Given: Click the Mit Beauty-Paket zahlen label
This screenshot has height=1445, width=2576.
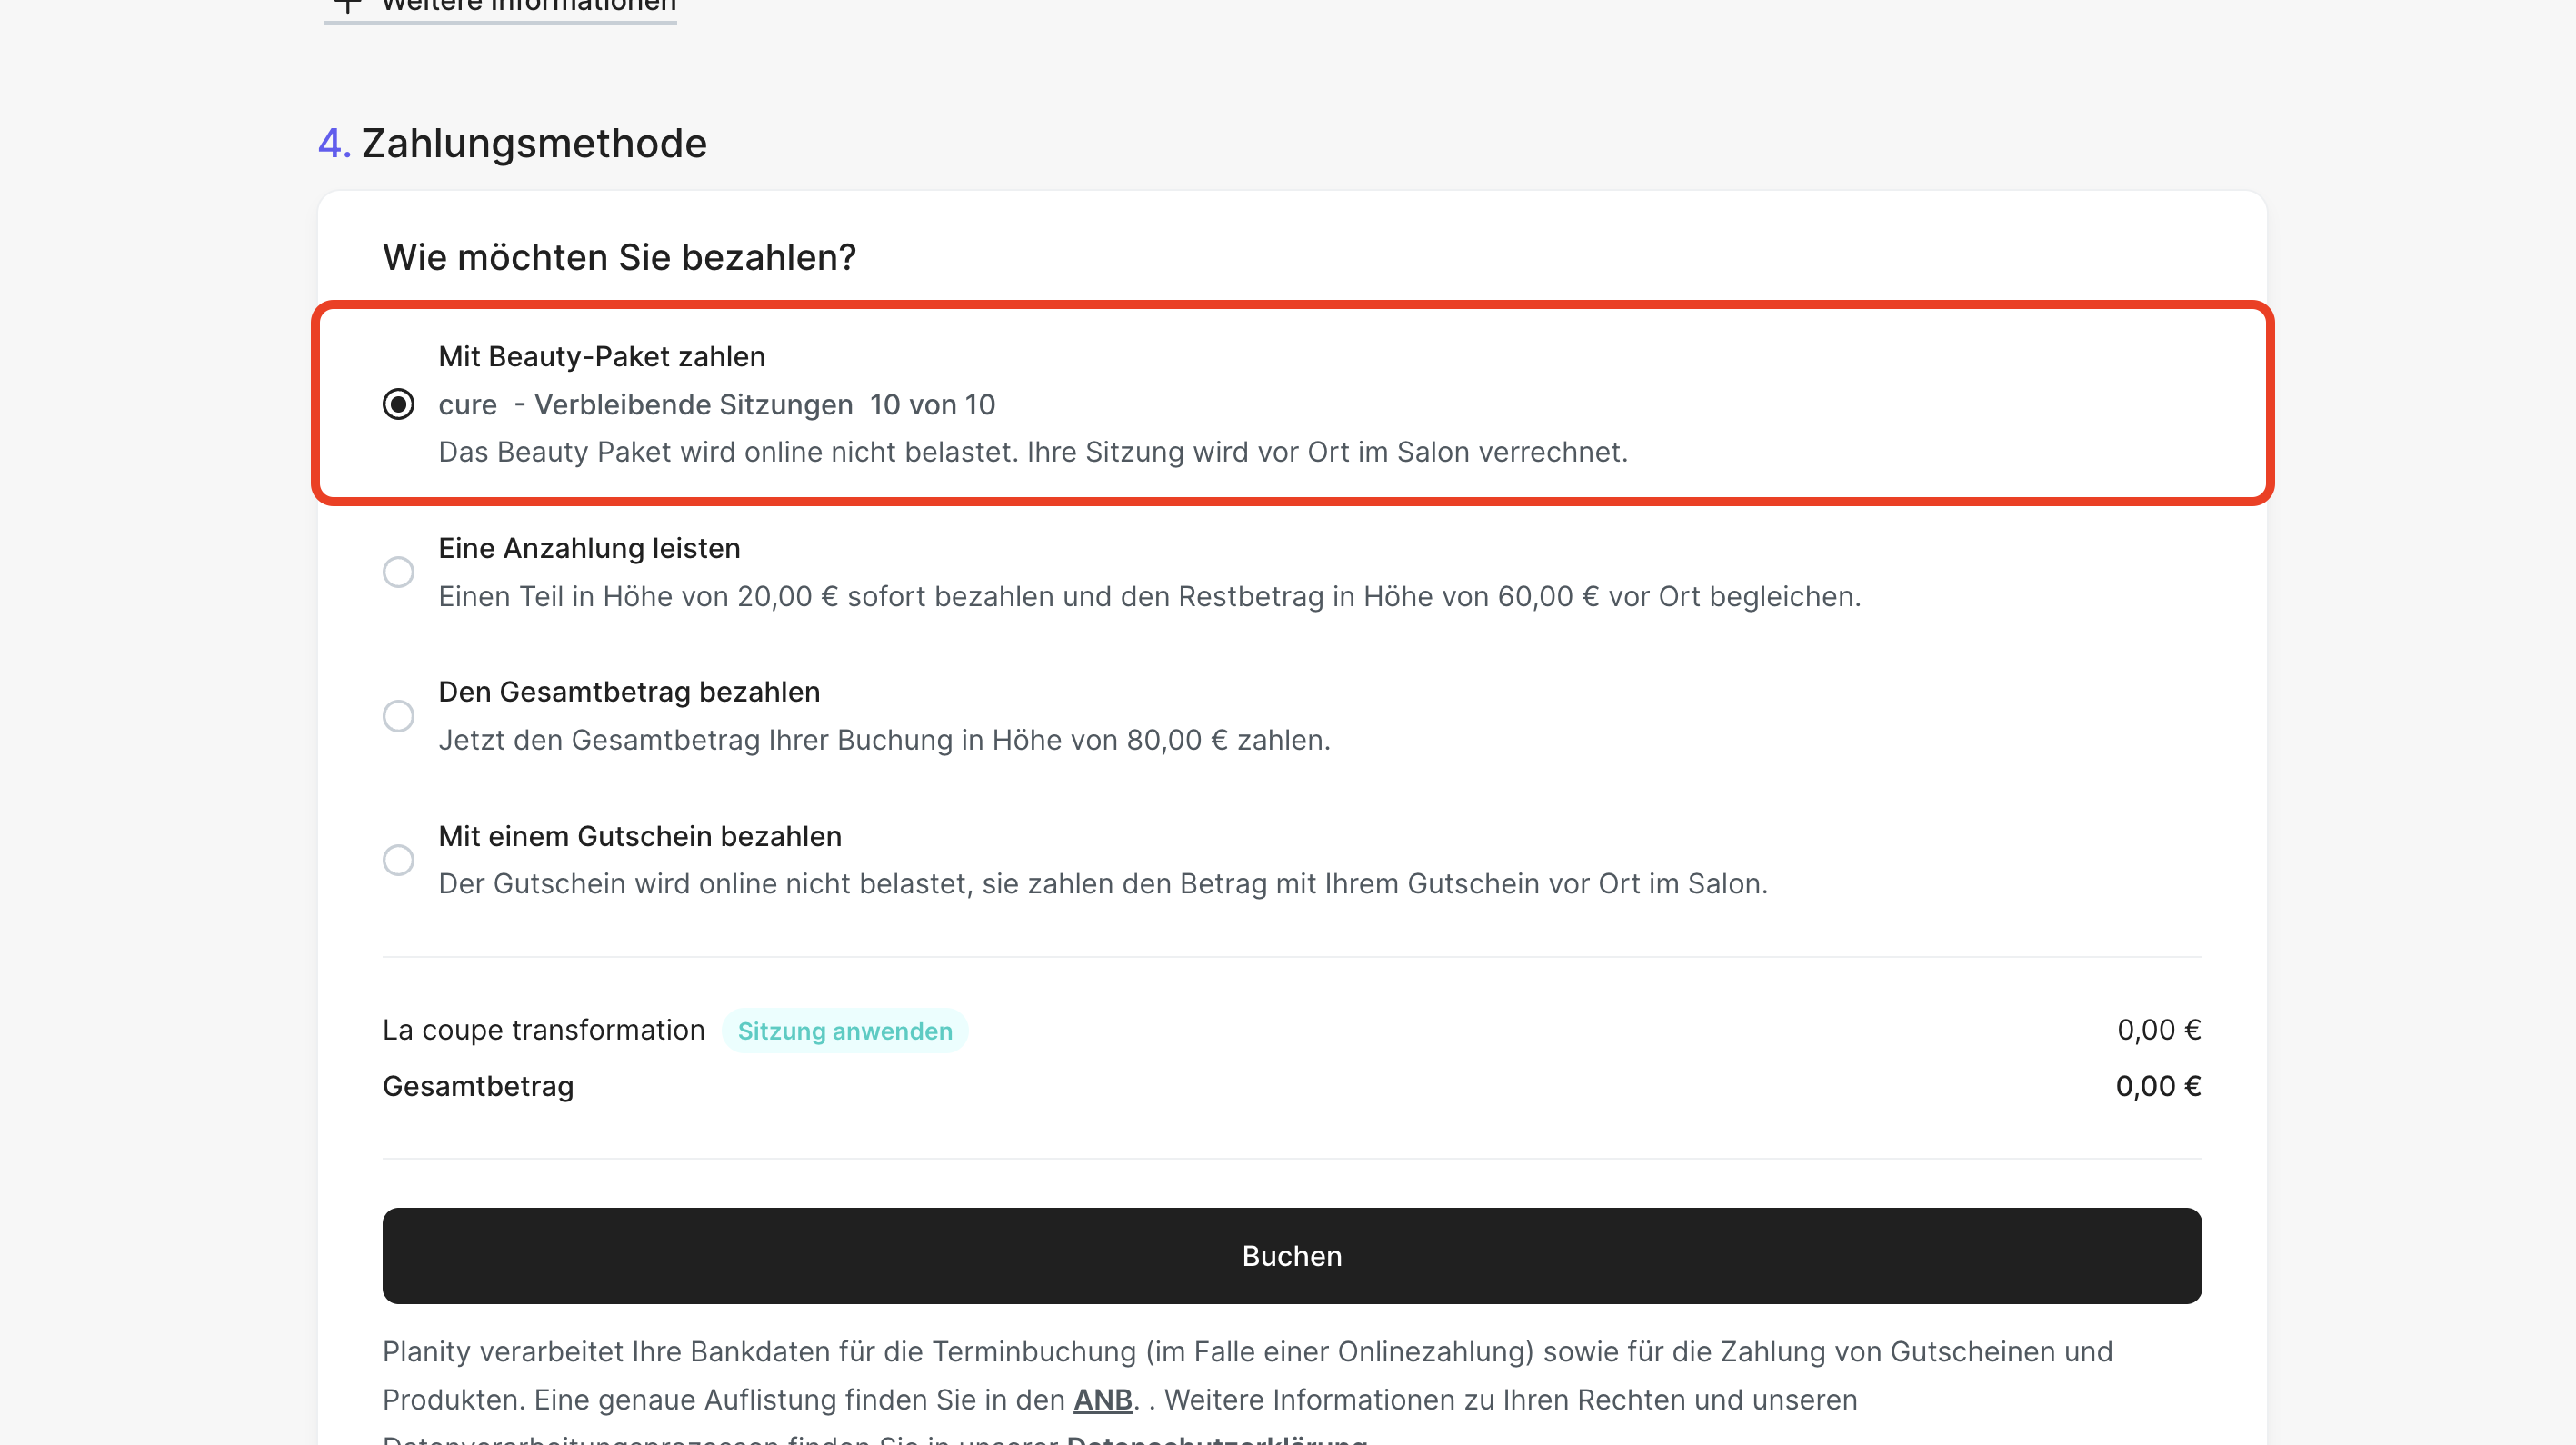Looking at the screenshot, I should tap(601, 356).
